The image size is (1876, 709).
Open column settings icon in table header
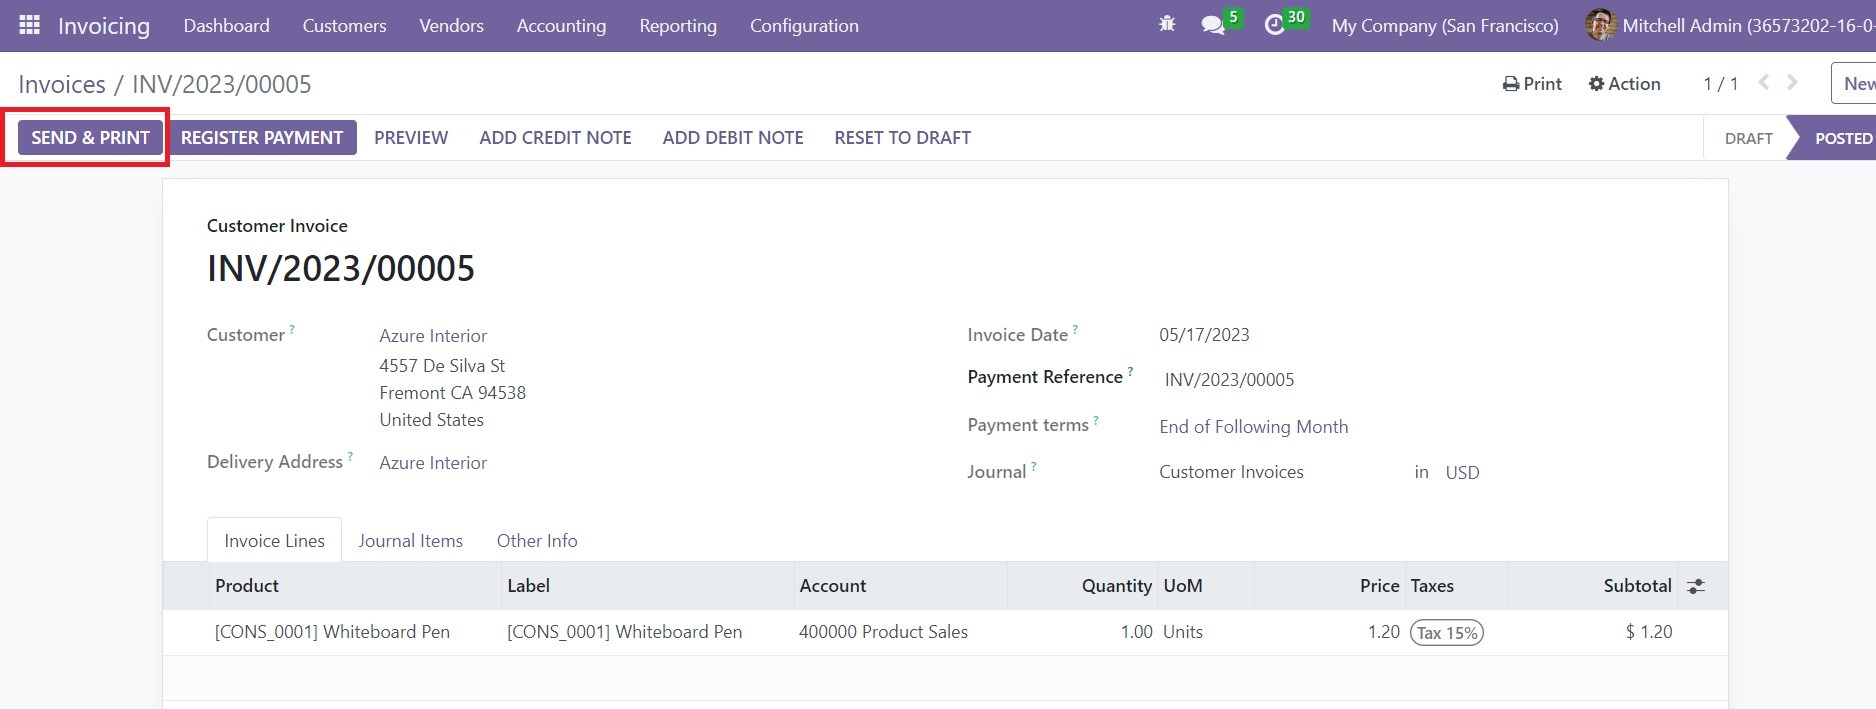(x=1695, y=586)
